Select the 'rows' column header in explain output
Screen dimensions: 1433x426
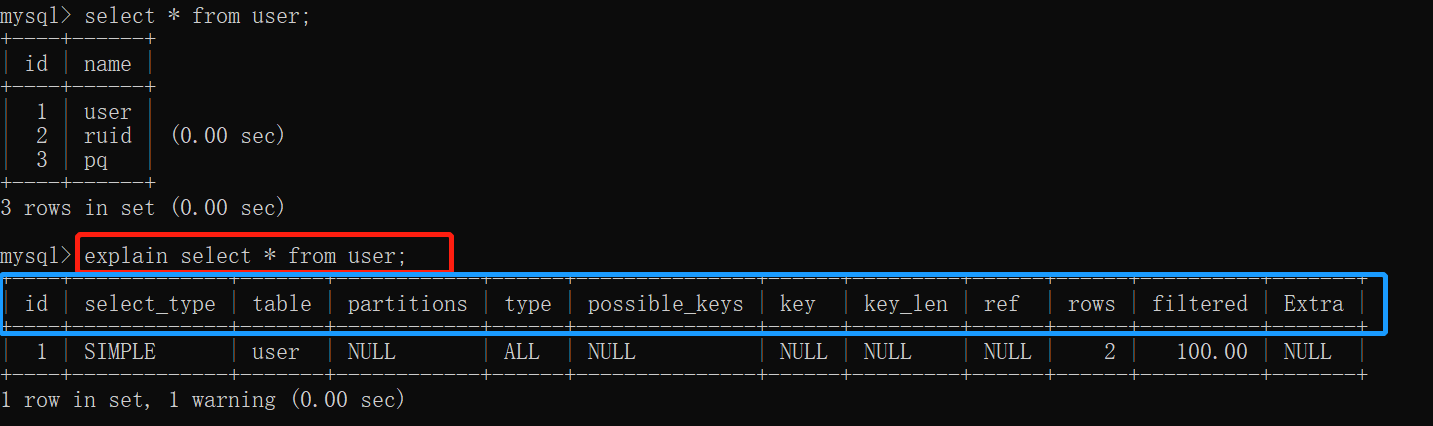click(1091, 304)
